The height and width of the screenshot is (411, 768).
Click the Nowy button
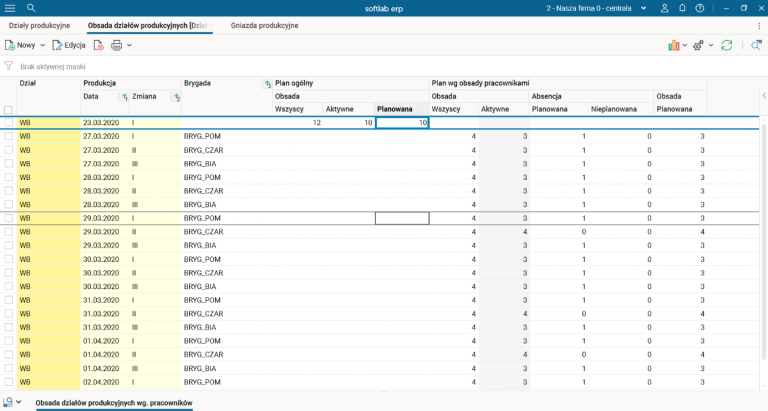click(x=20, y=45)
